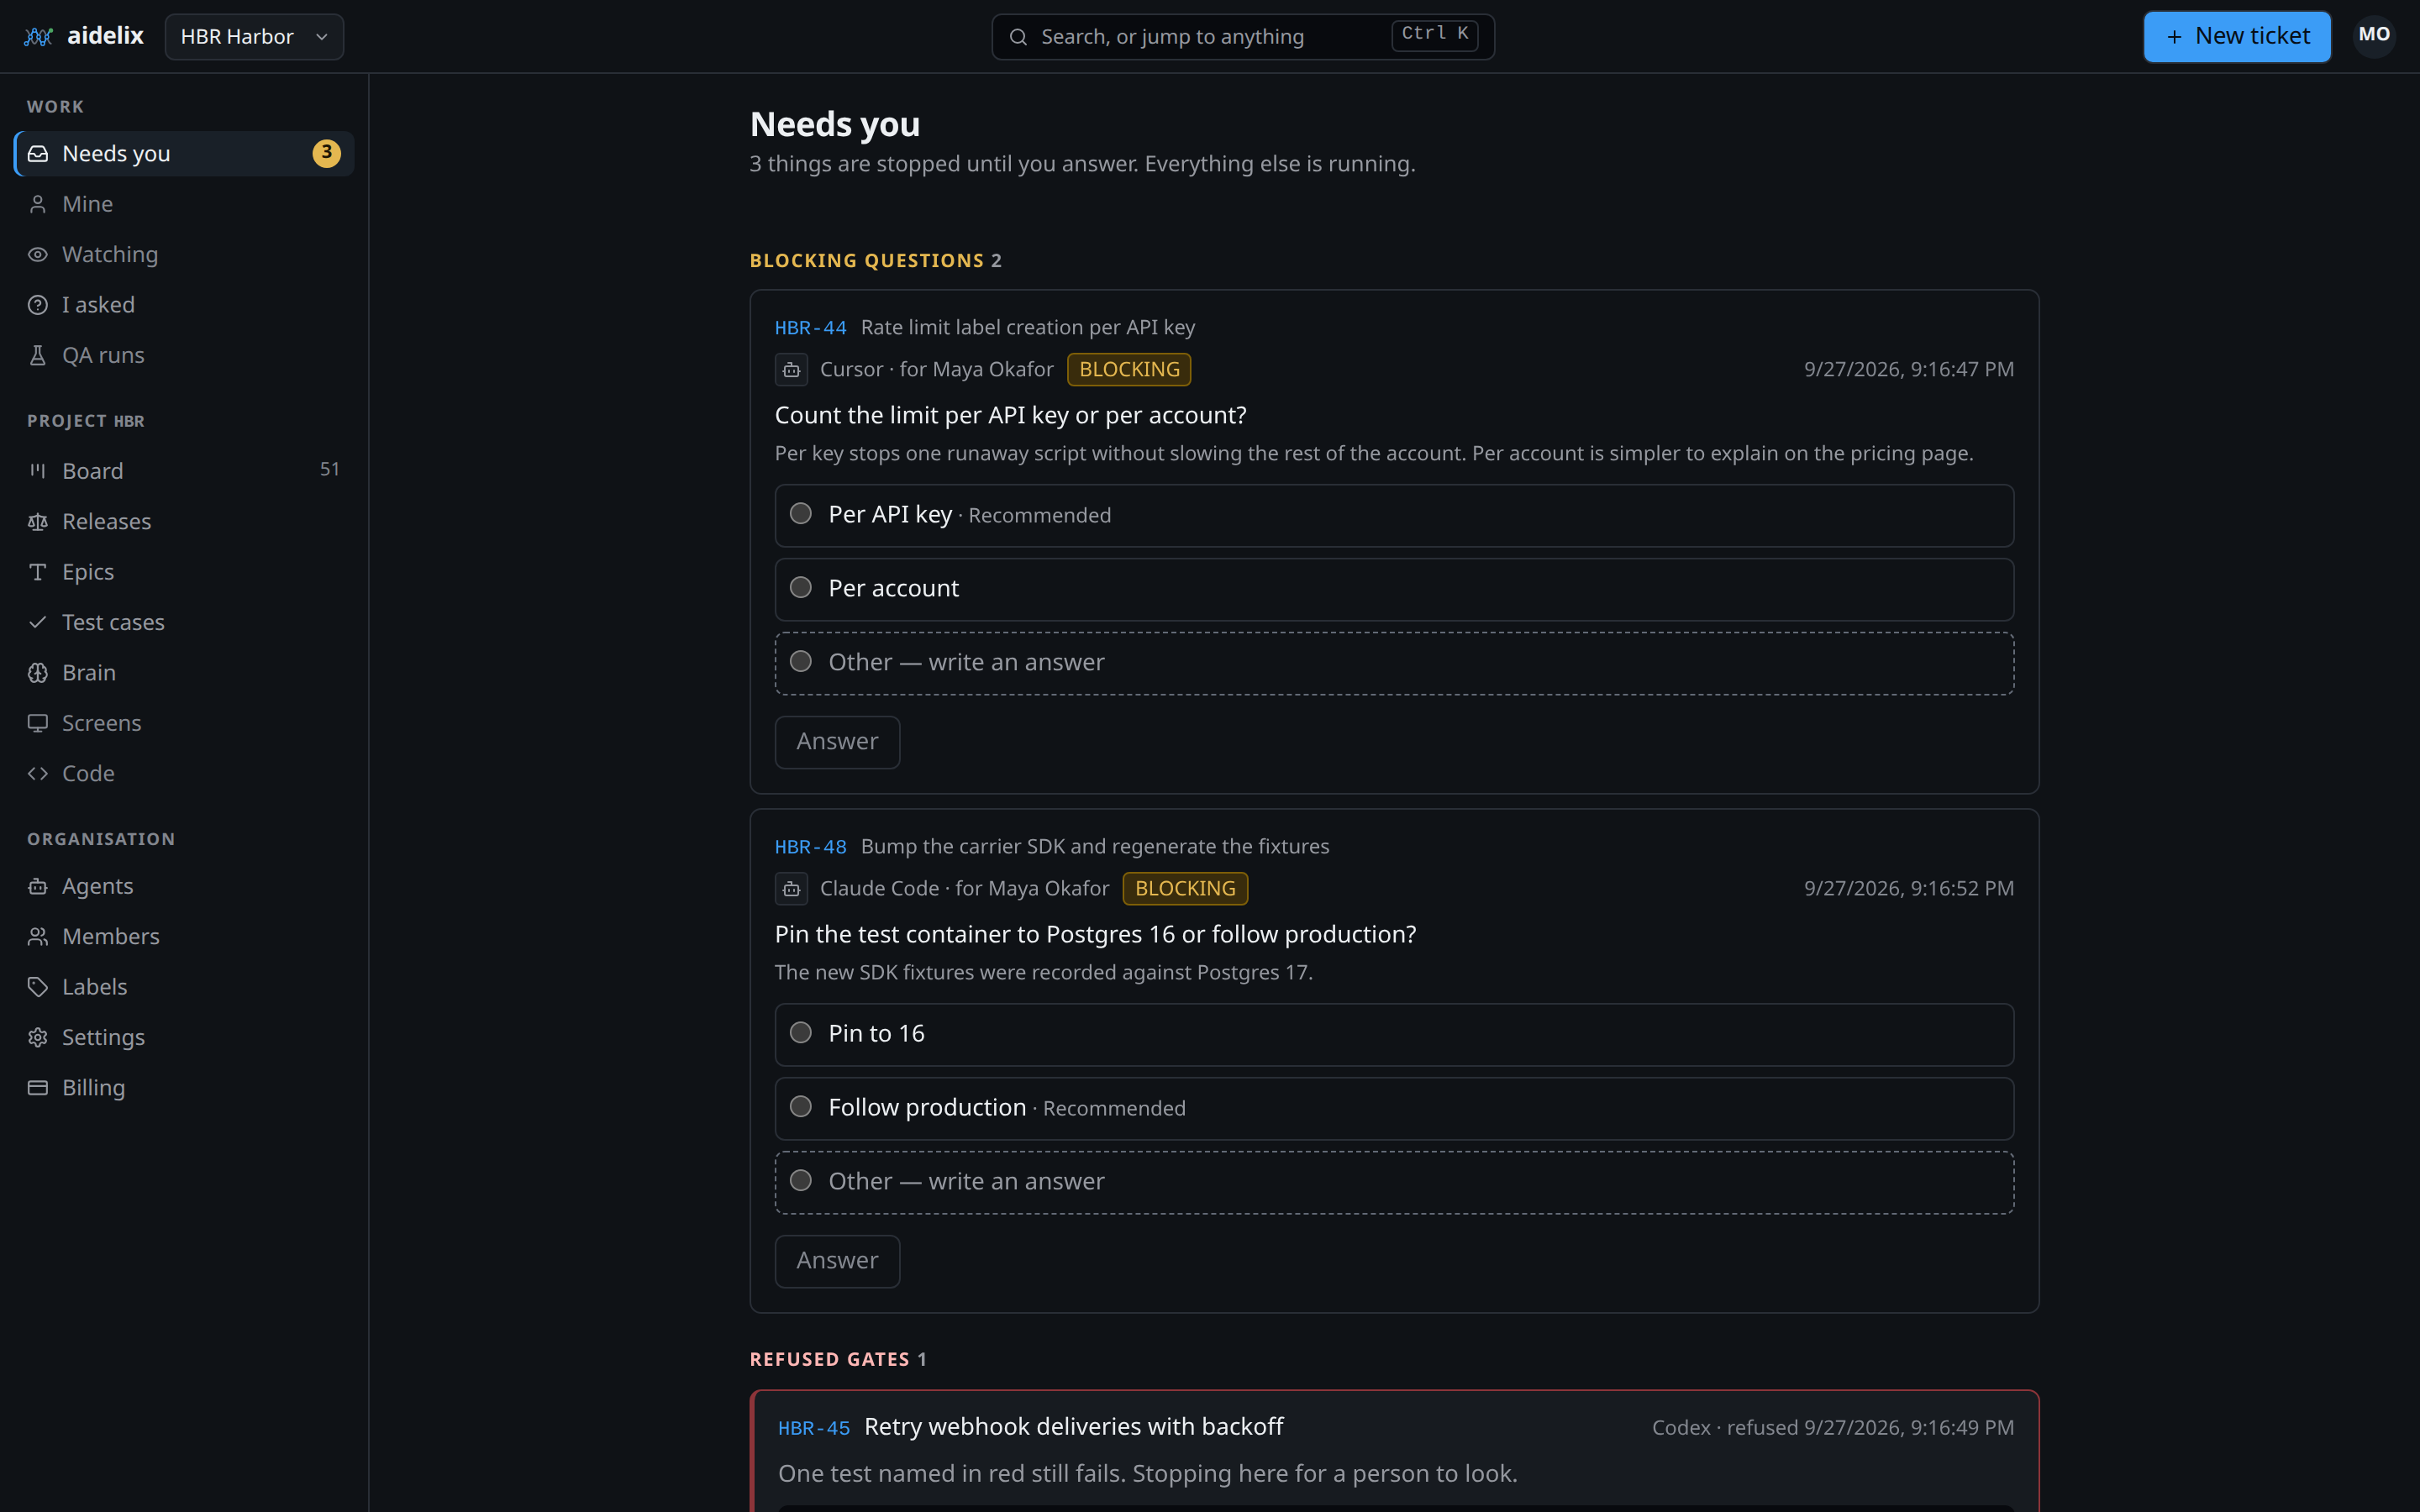
Task: Click the BLOCKING badge on HBR-48
Action: point(1185,889)
